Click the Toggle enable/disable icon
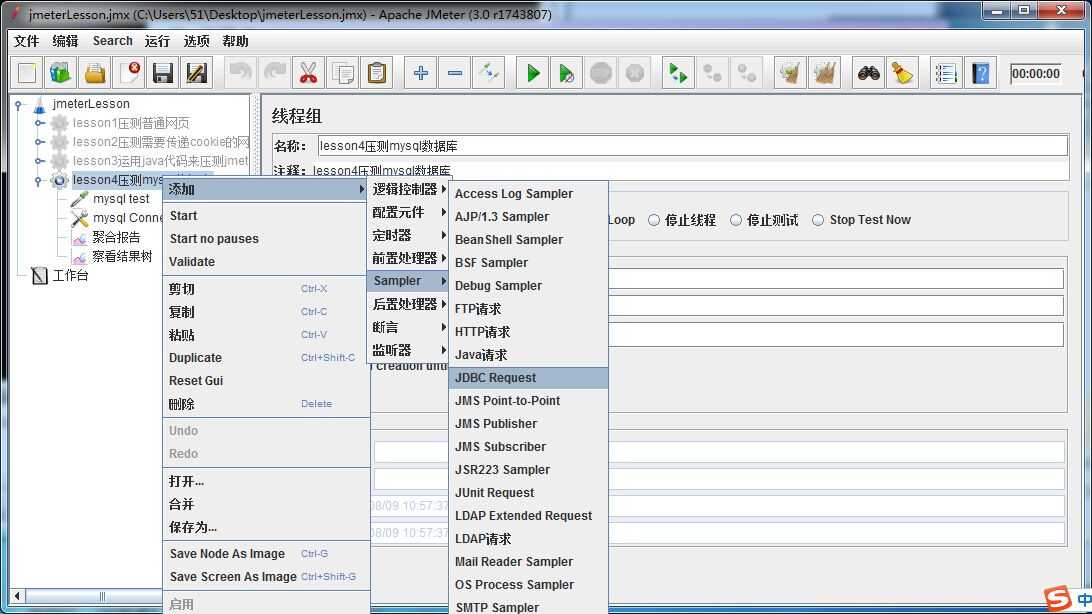1092x614 pixels. 489,73
